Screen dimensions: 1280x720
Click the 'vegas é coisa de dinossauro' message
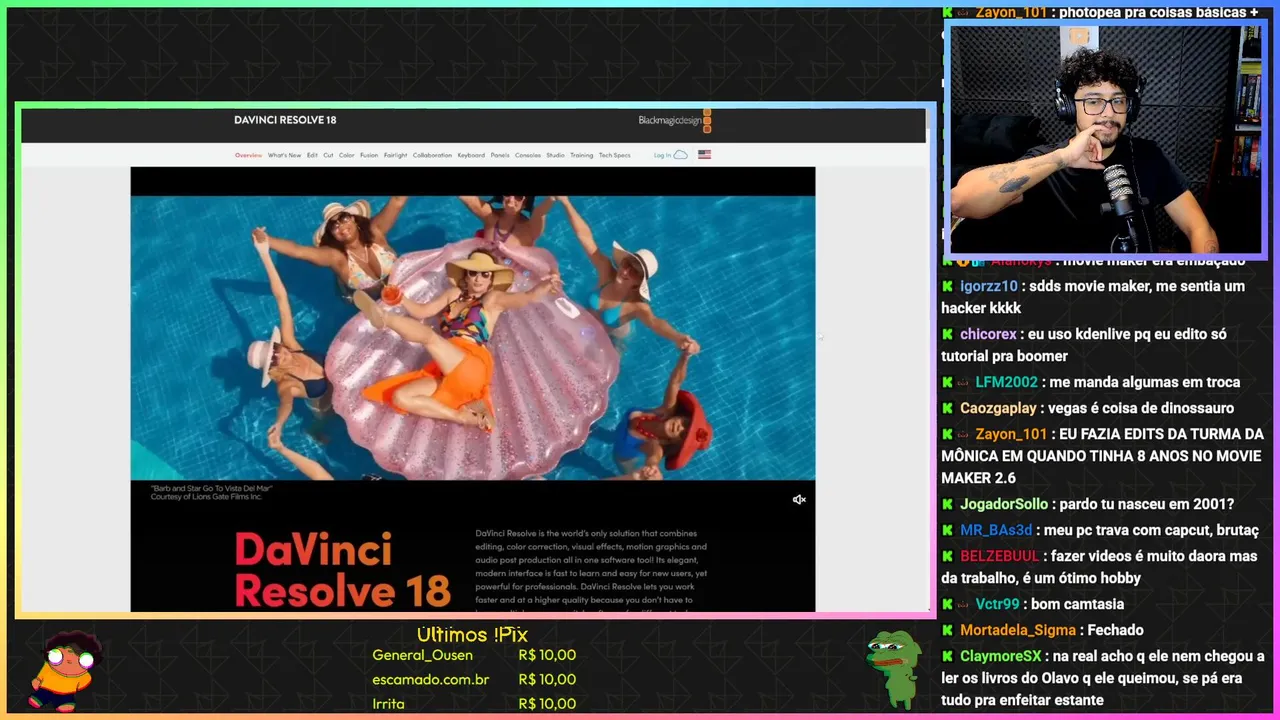[1143, 408]
